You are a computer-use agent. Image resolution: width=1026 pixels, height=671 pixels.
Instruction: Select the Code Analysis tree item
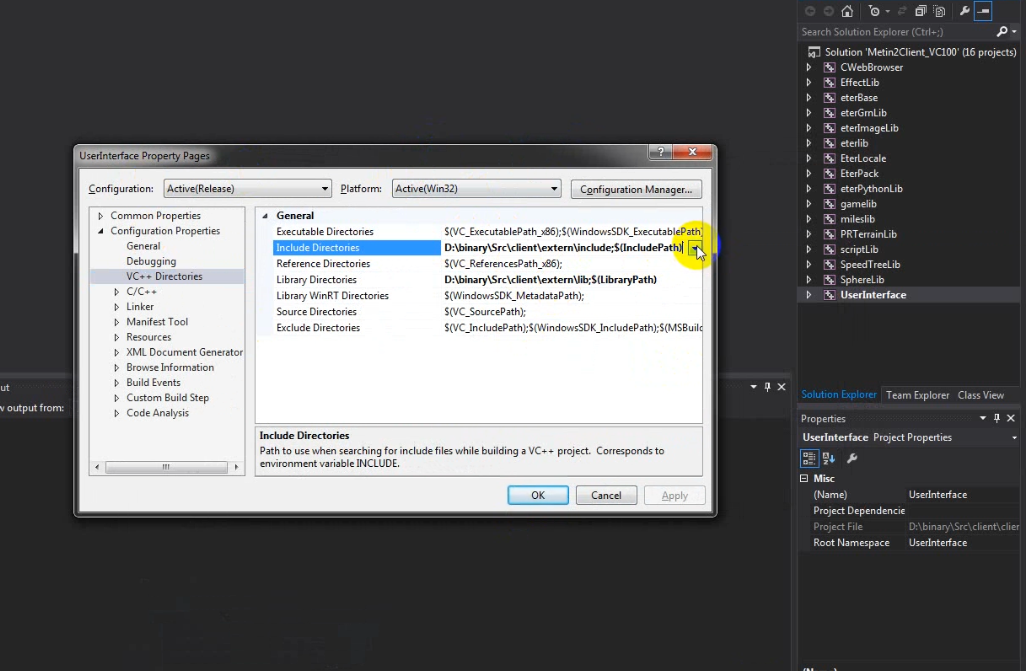(x=158, y=413)
